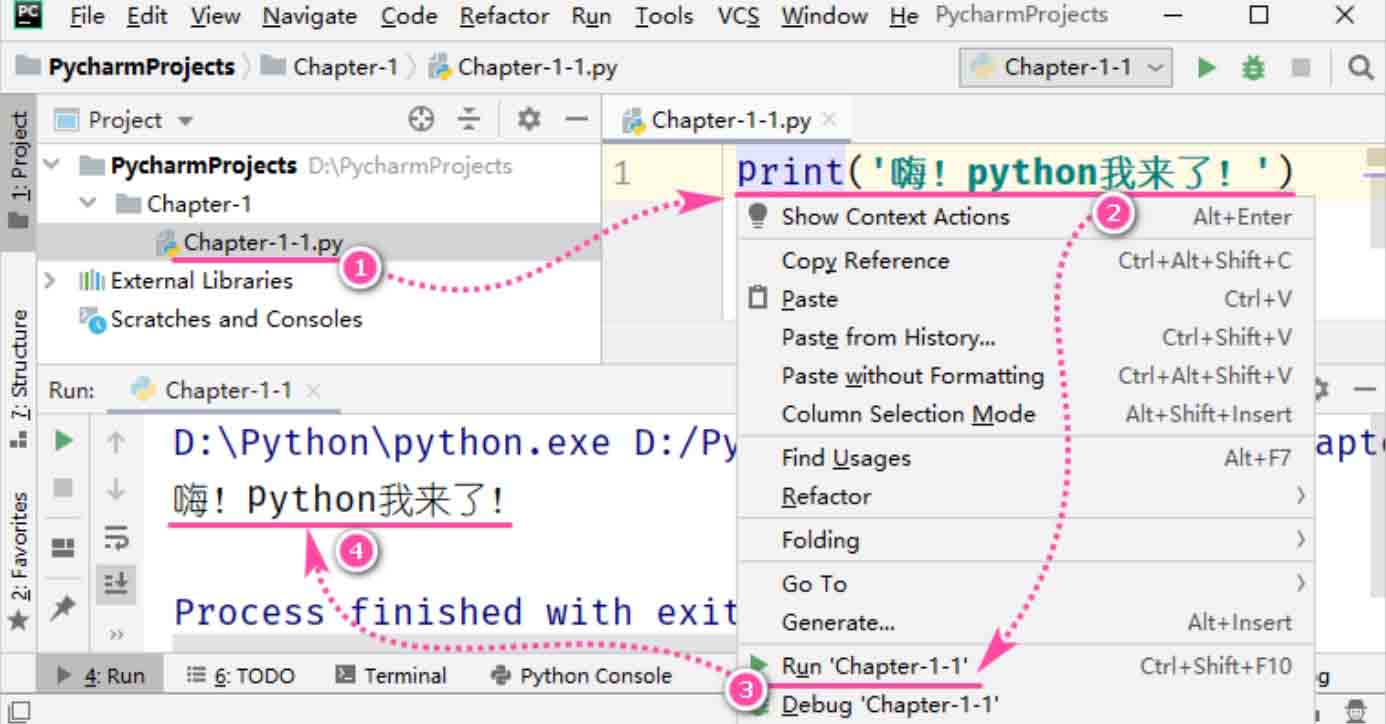Select Paste from History...
The image size is (1386, 724).
pyautogui.click(x=1025, y=338)
